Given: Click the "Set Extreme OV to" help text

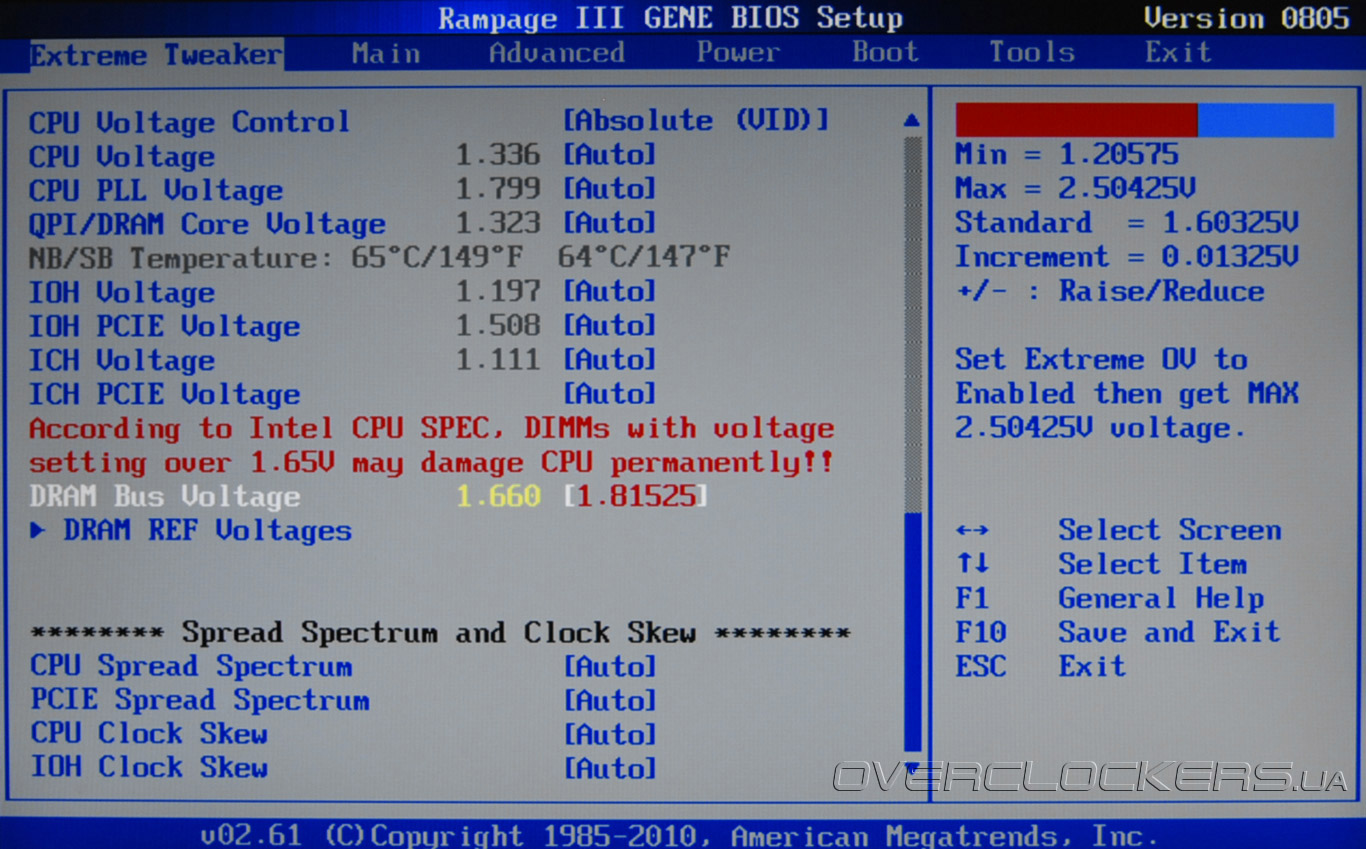Looking at the screenshot, I should click(x=1101, y=359).
